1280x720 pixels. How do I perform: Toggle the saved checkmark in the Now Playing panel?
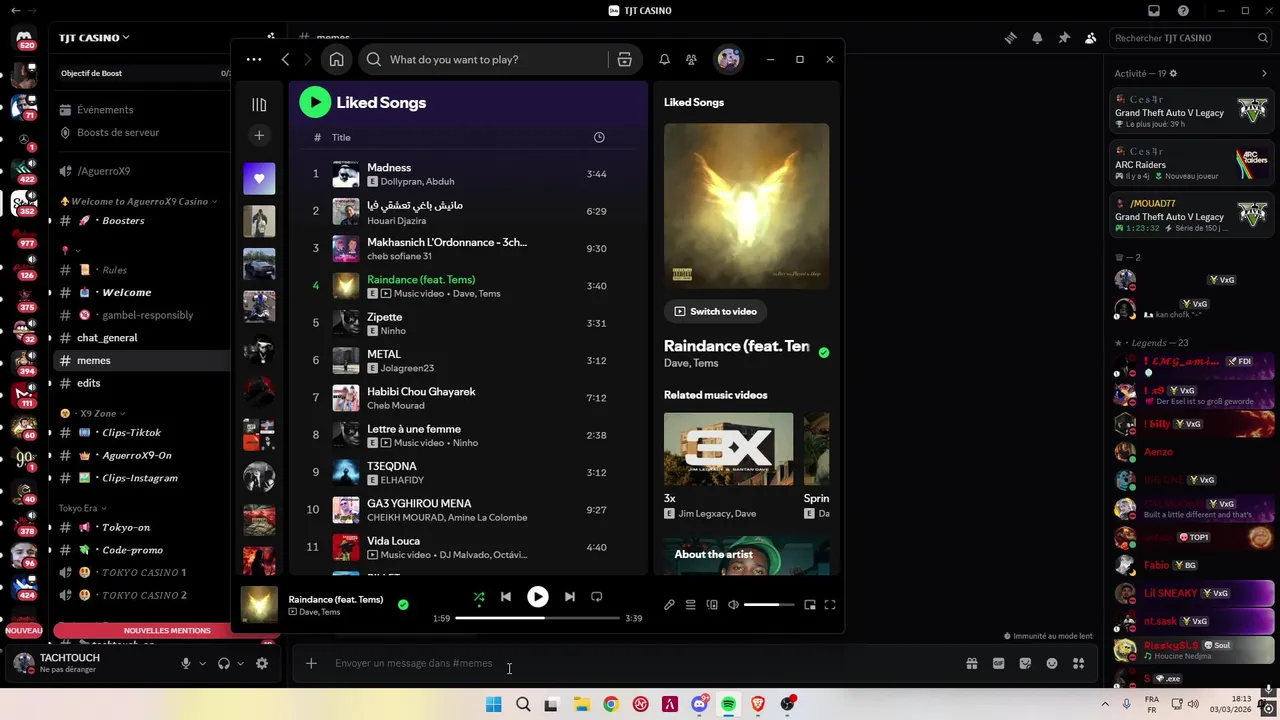click(x=824, y=352)
